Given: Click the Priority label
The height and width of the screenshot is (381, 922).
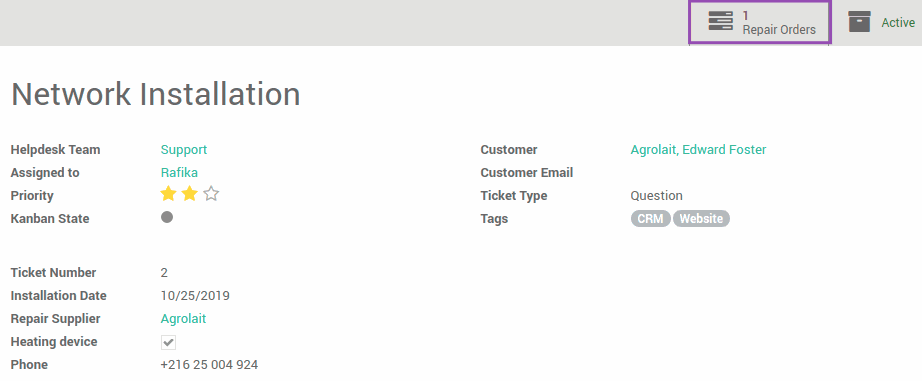Looking at the screenshot, I should coord(32,196).
